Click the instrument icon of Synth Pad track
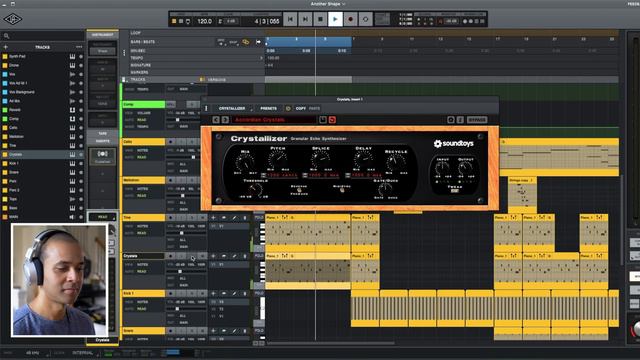Viewport: 640px width, 360px height. pos(72,56)
